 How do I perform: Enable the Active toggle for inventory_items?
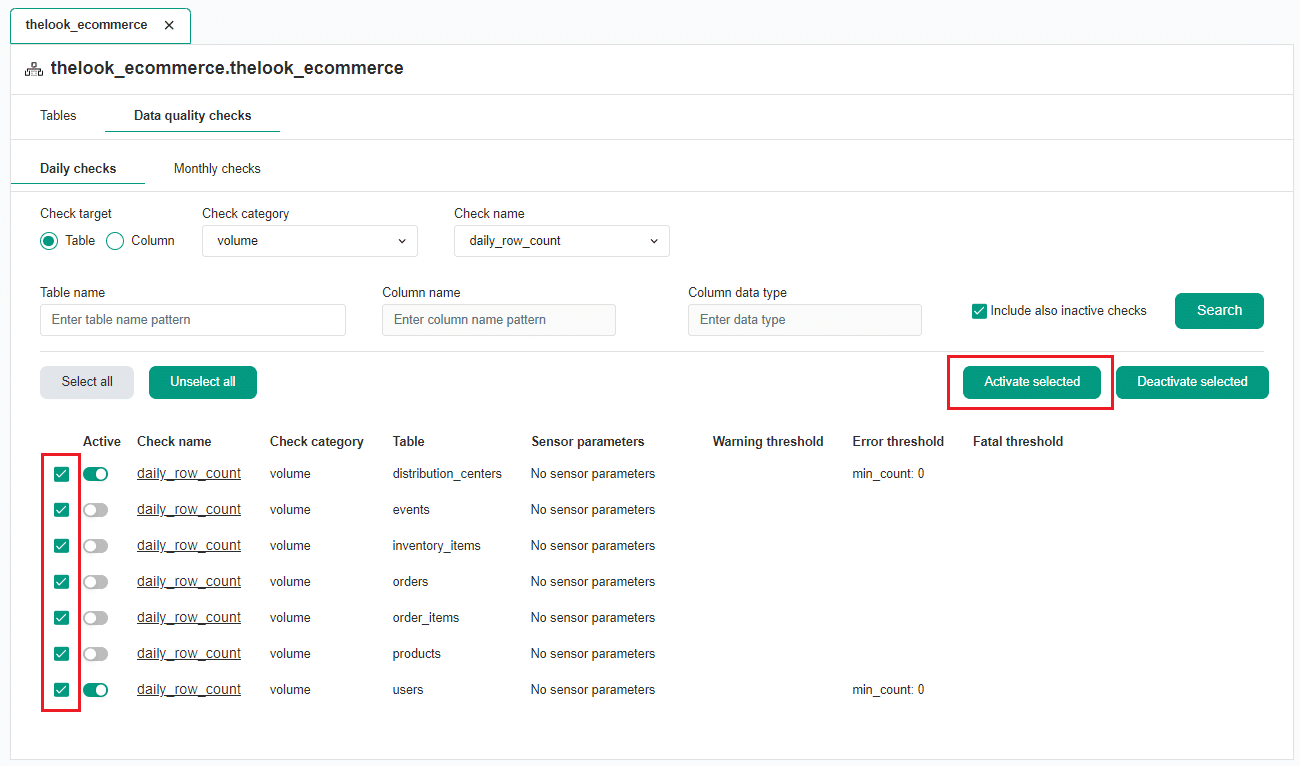tap(95, 546)
